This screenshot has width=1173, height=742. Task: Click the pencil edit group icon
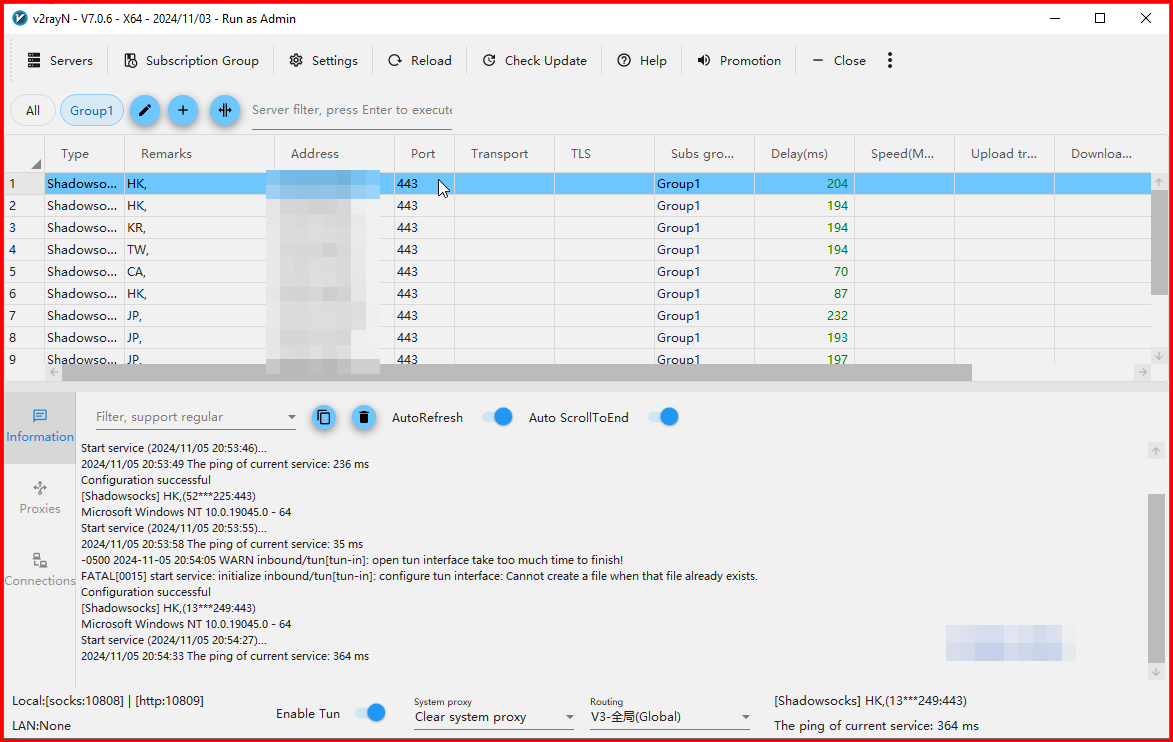click(145, 111)
